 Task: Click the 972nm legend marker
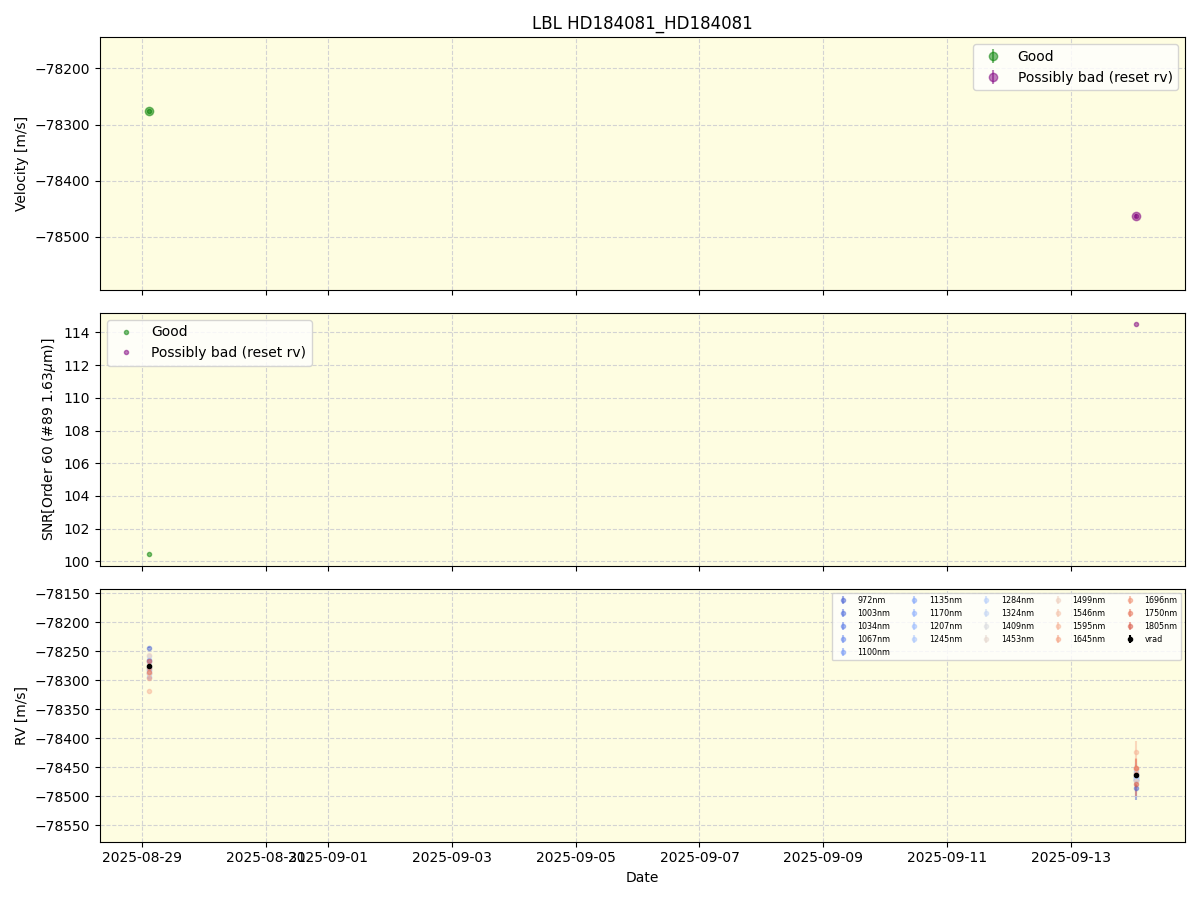click(843, 600)
